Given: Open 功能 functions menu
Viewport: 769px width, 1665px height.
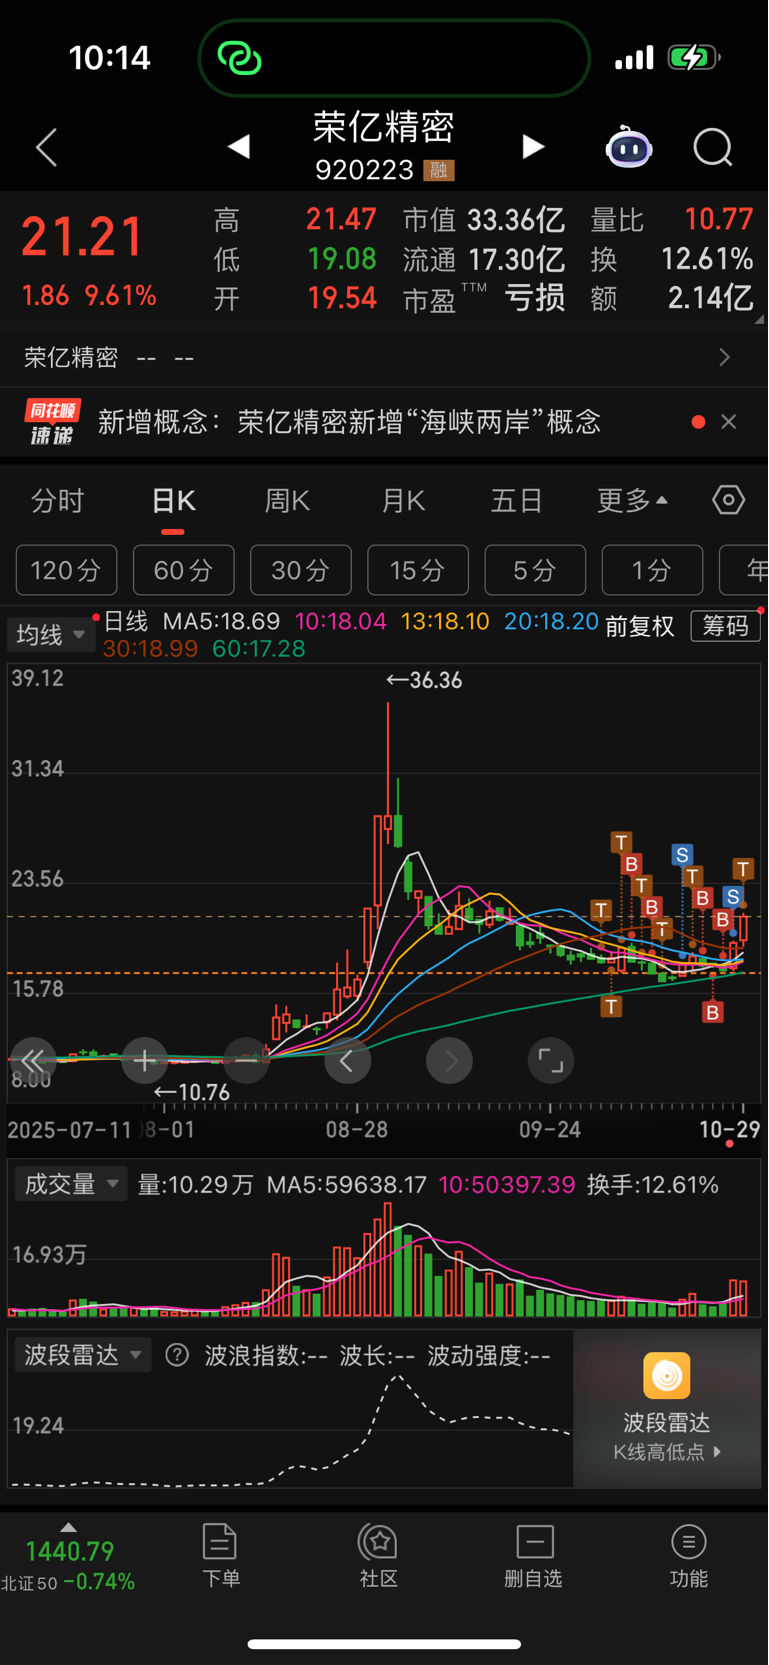Looking at the screenshot, I should 689,1556.
